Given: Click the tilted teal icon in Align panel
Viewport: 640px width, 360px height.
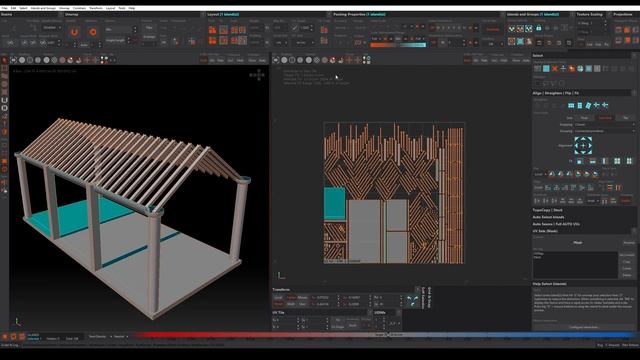Looking at the screenshot, I should coord(588,105).
